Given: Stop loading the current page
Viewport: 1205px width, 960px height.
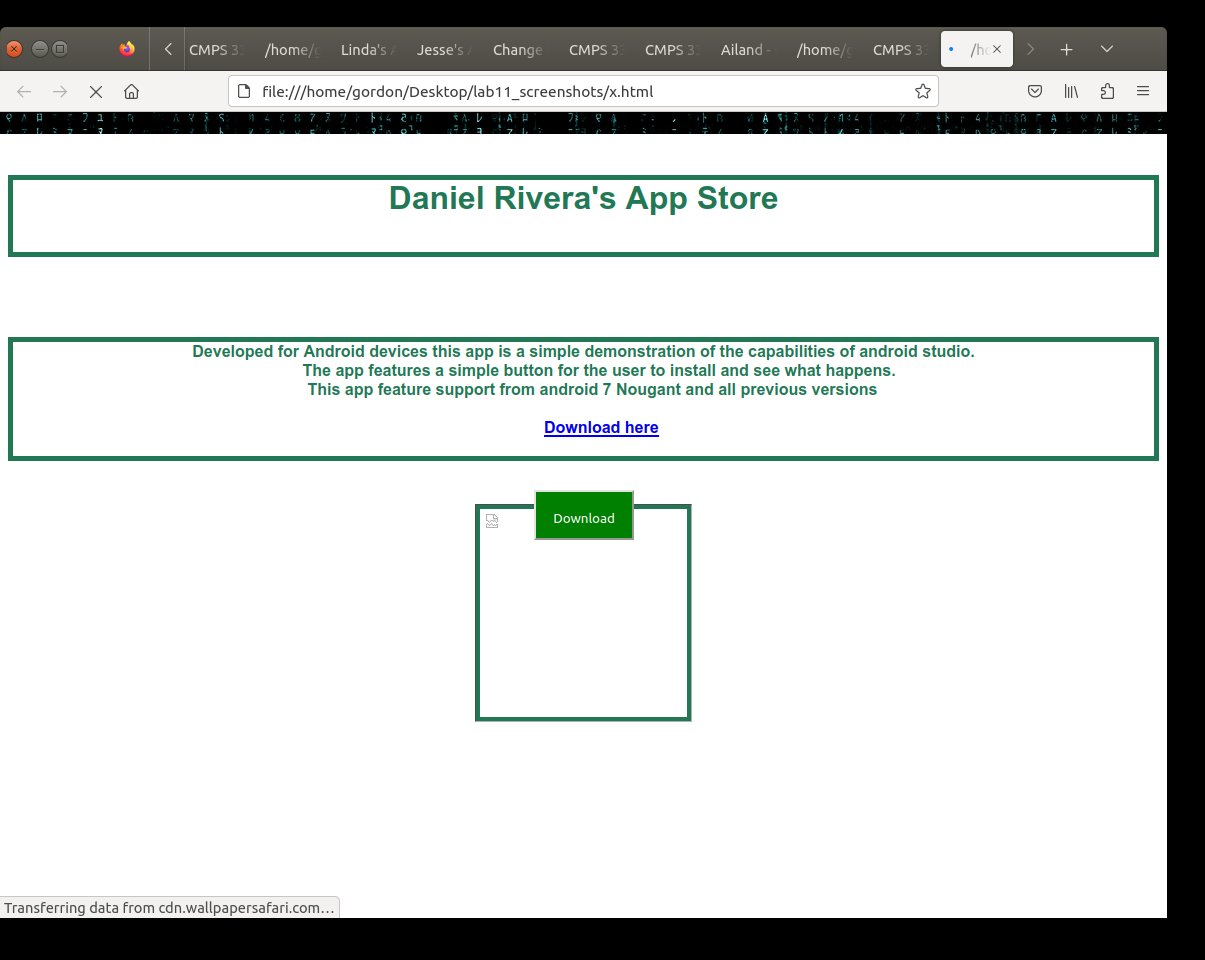Looking at the screenshot, I should pyautogui.click(x=96, y=92).
